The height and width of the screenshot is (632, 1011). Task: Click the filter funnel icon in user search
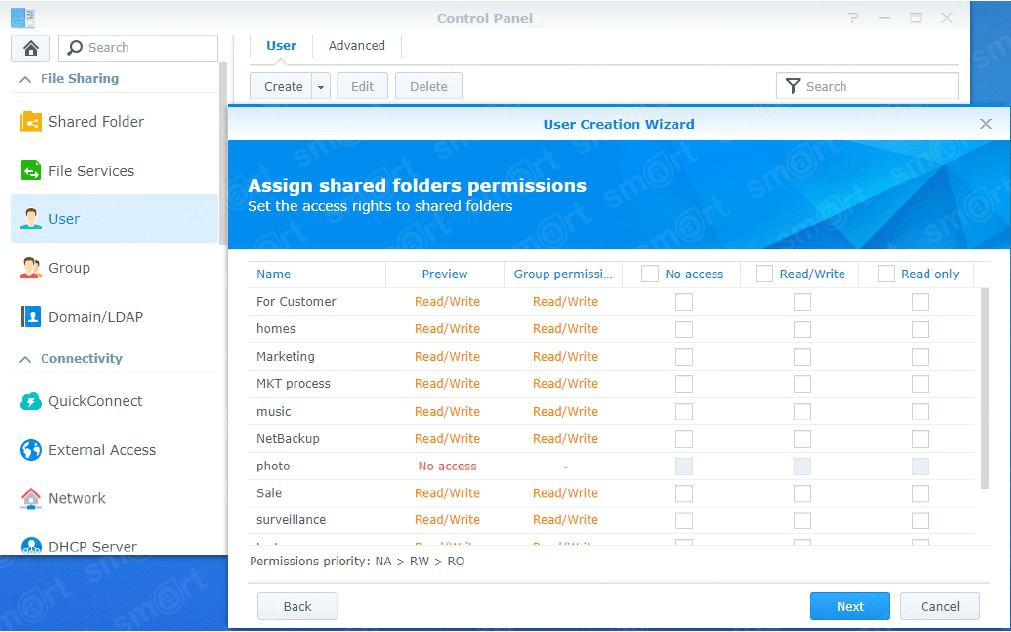tap(793, 86)
